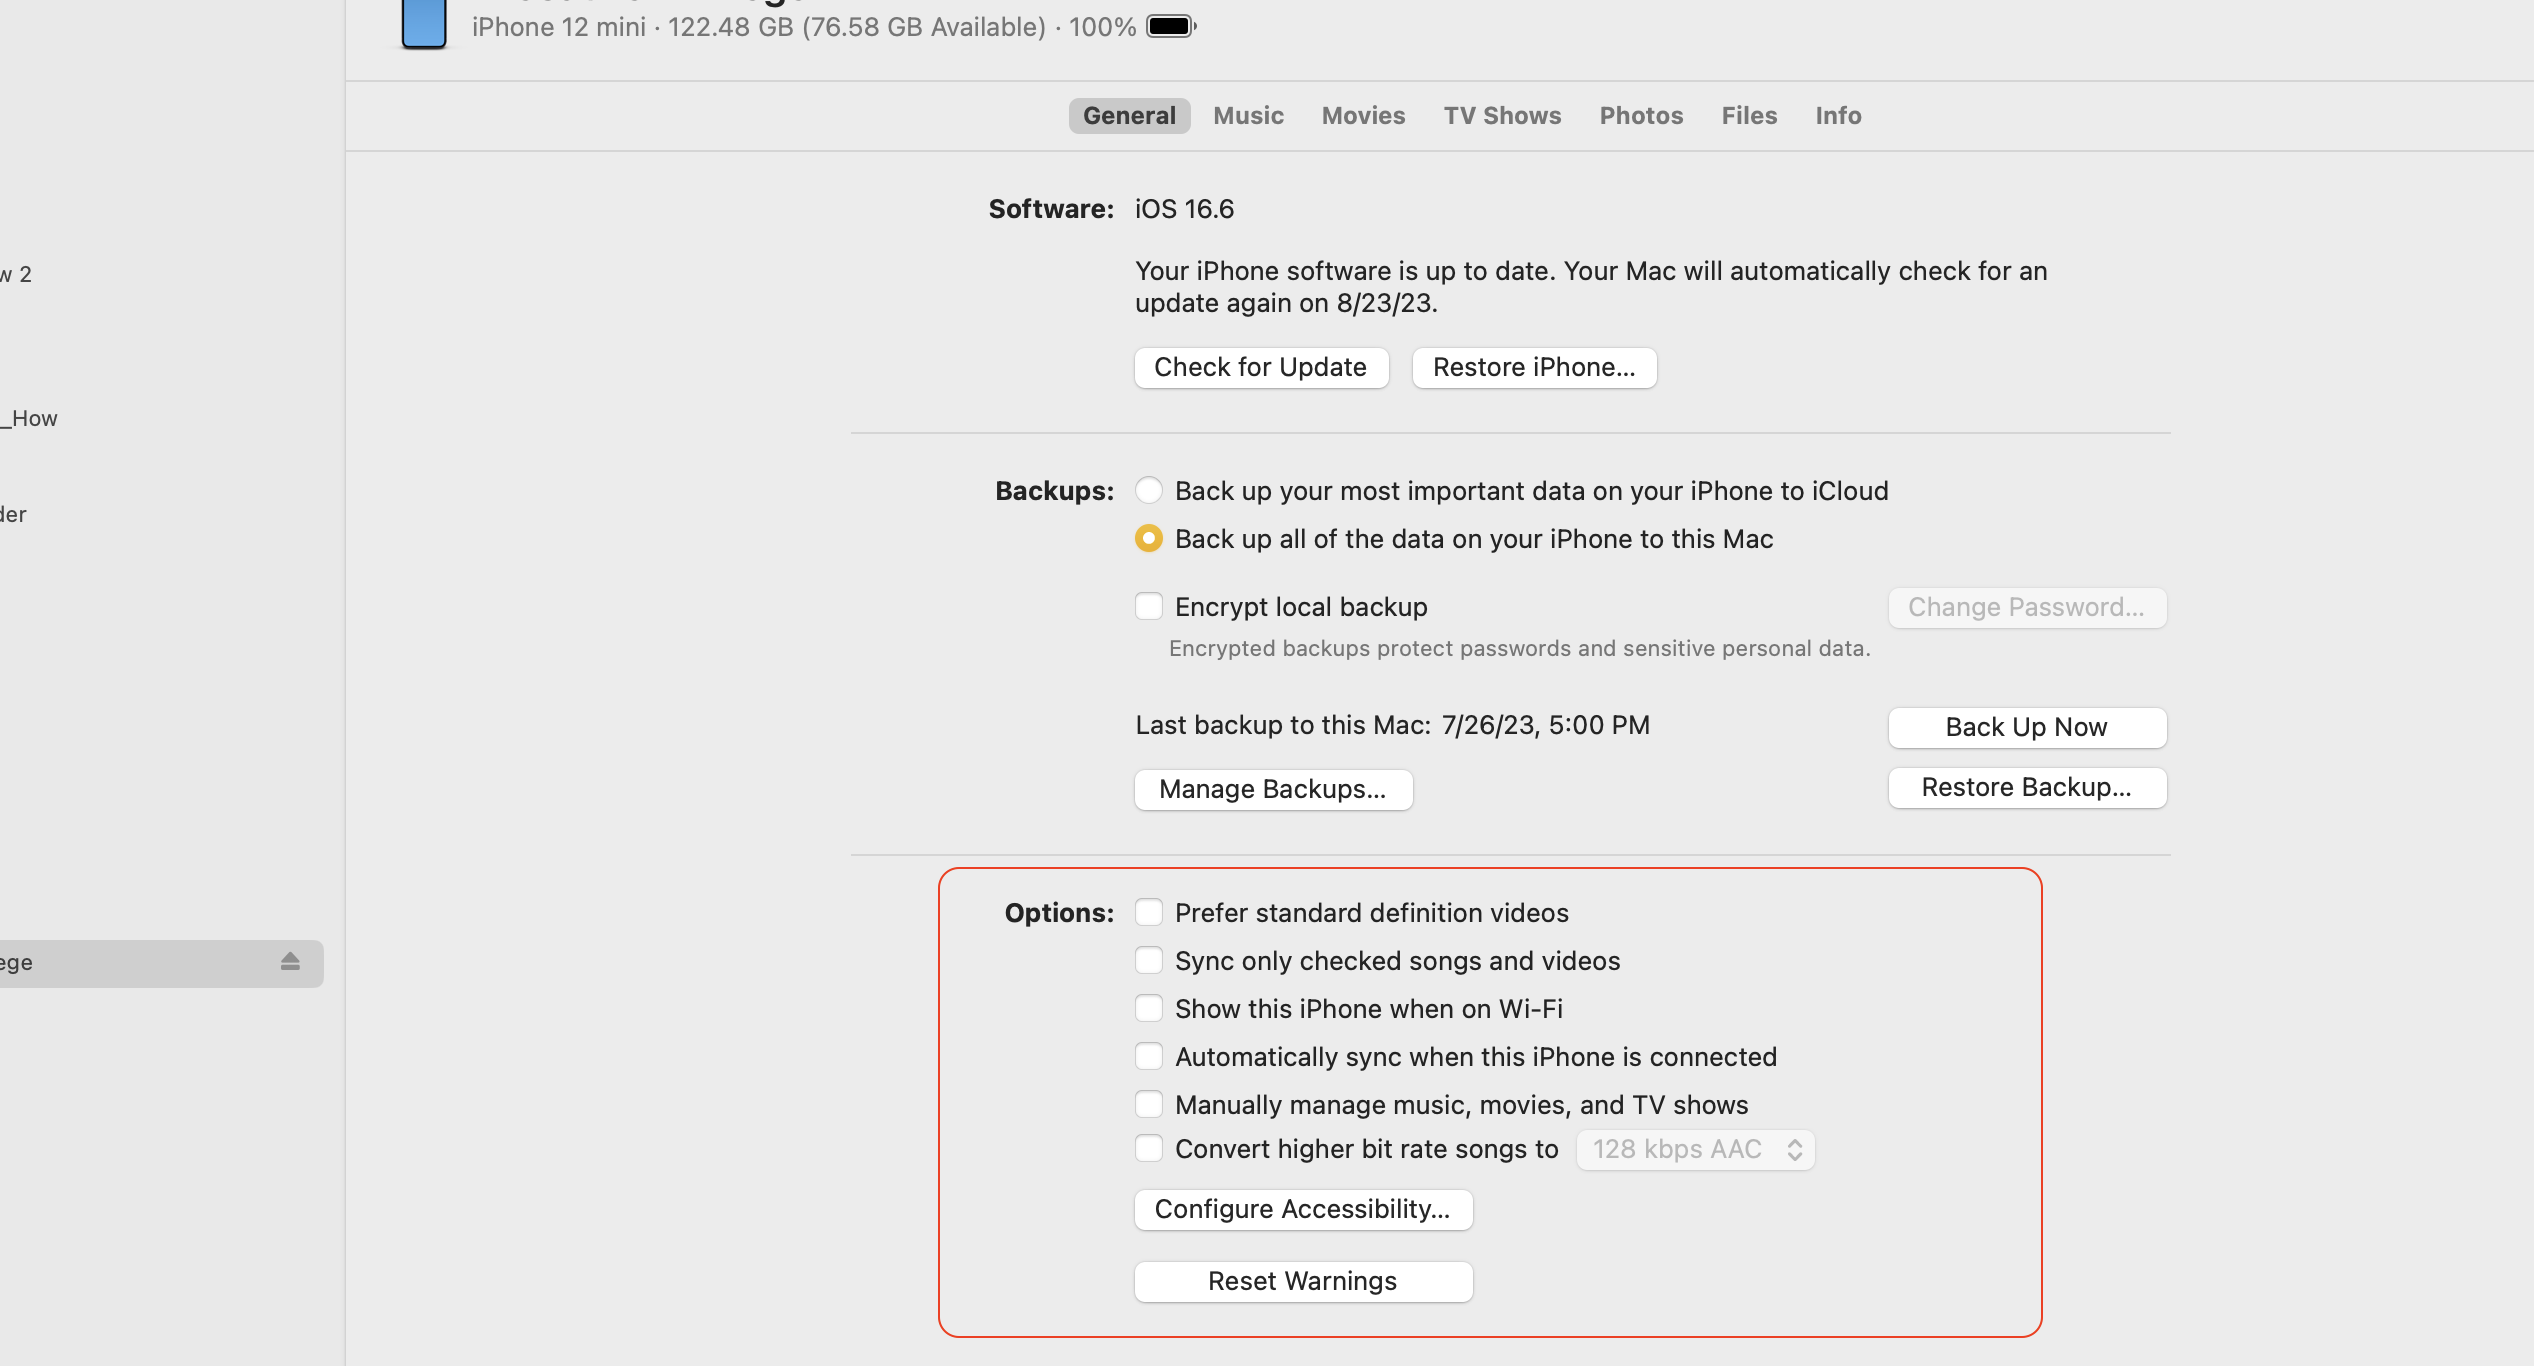This screenshot has width=2534, height=1366.
Task: Go to the TV Shows tab
Action: click(x=1502, y=115)
